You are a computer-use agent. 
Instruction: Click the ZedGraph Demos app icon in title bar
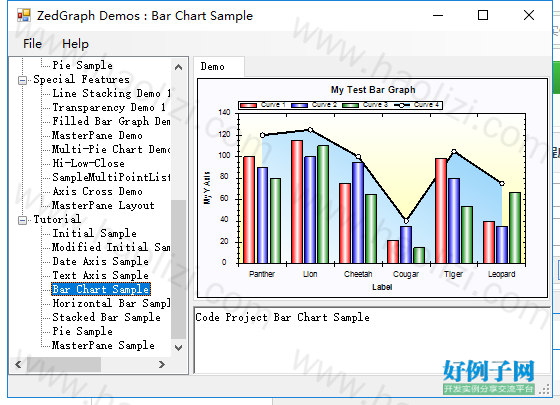tap(24, 15)
